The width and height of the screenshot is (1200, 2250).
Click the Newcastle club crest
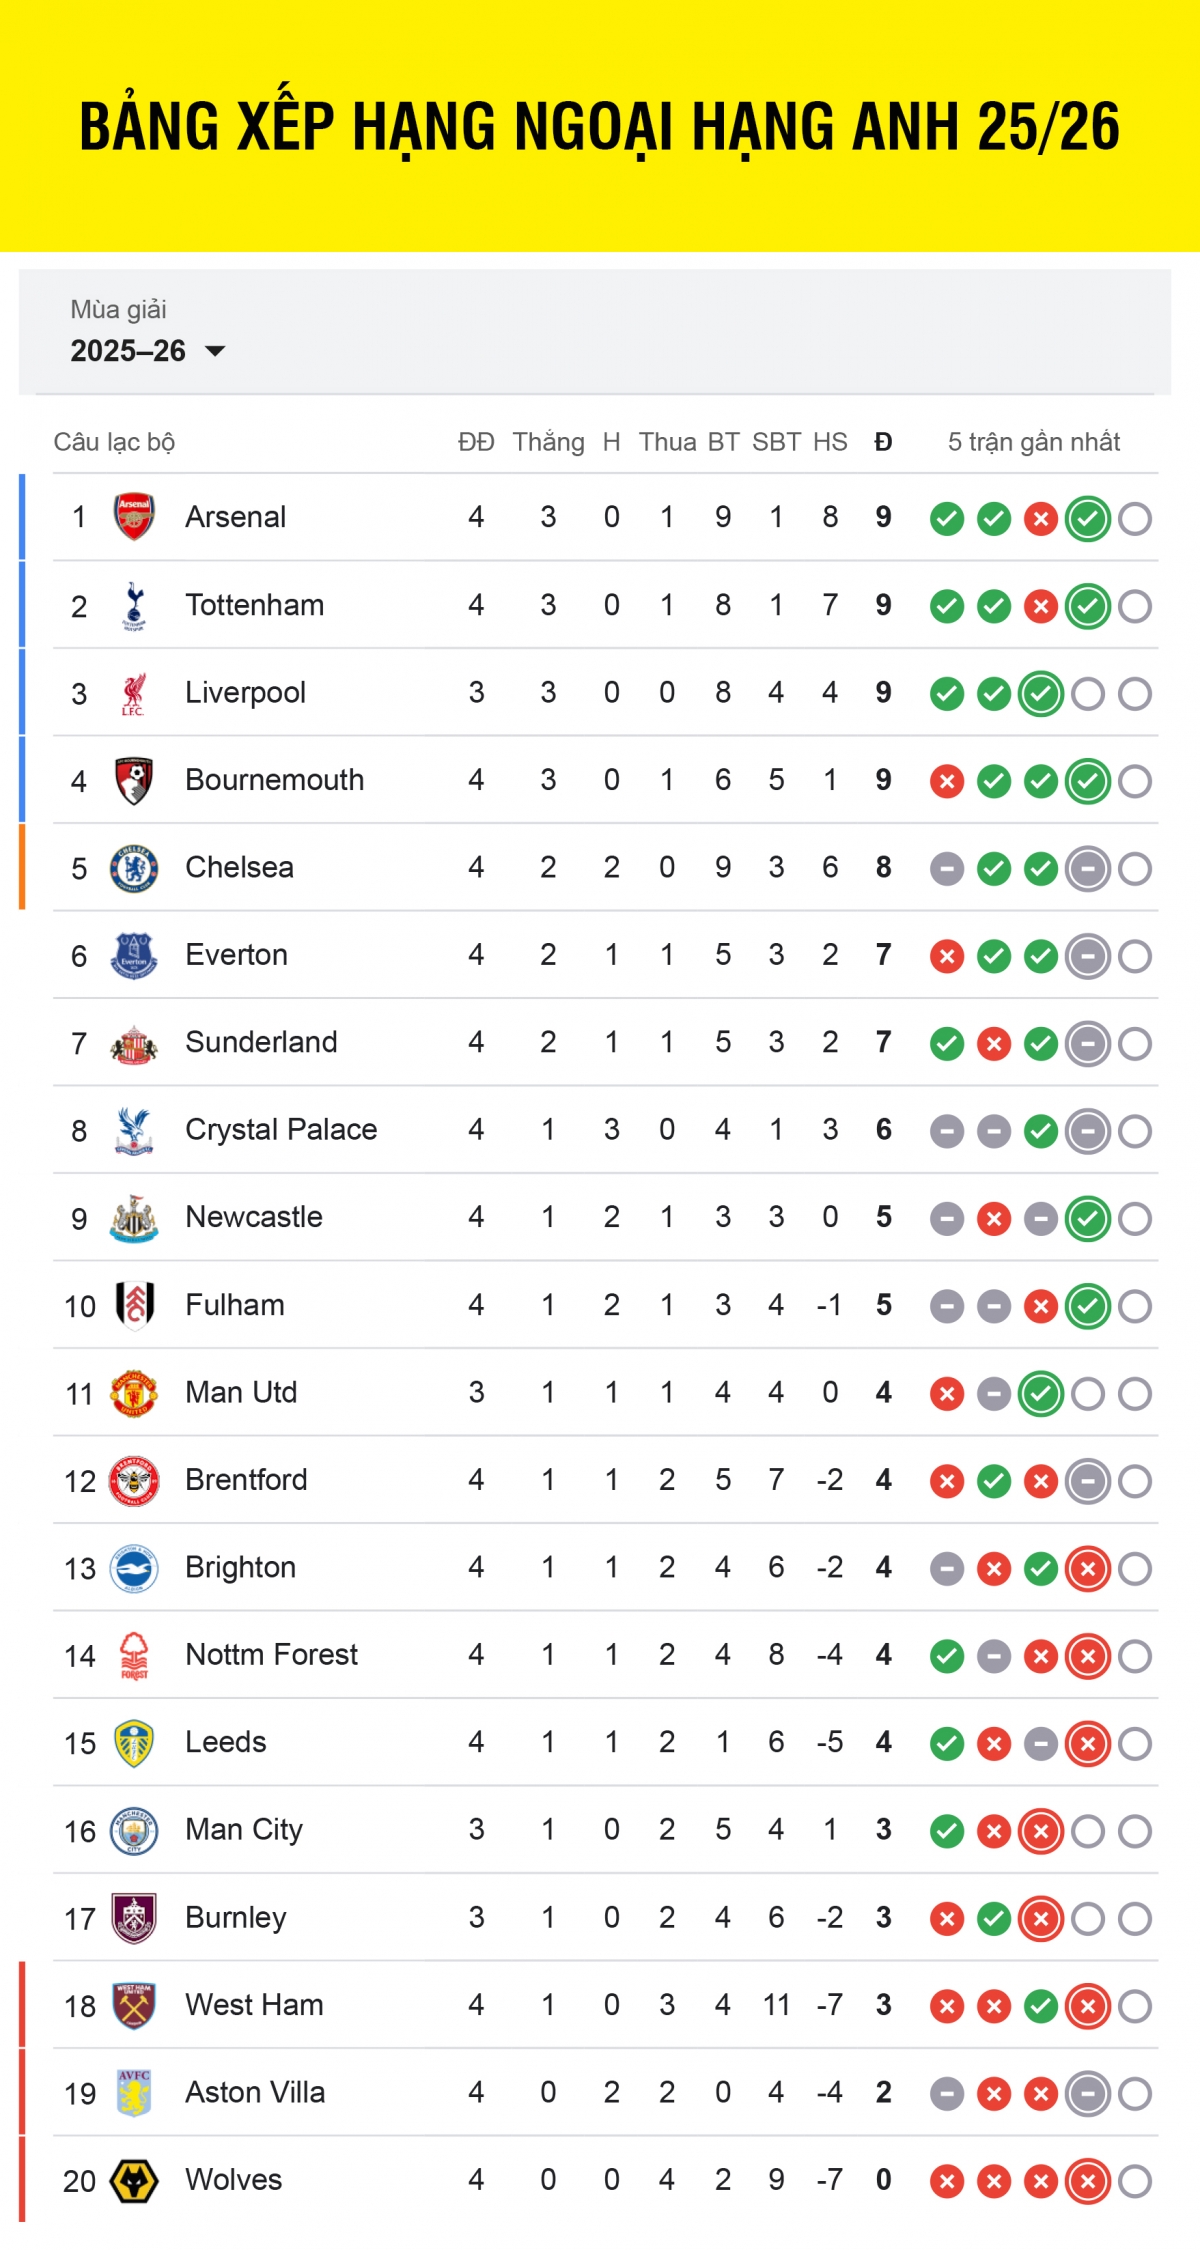134,1218
